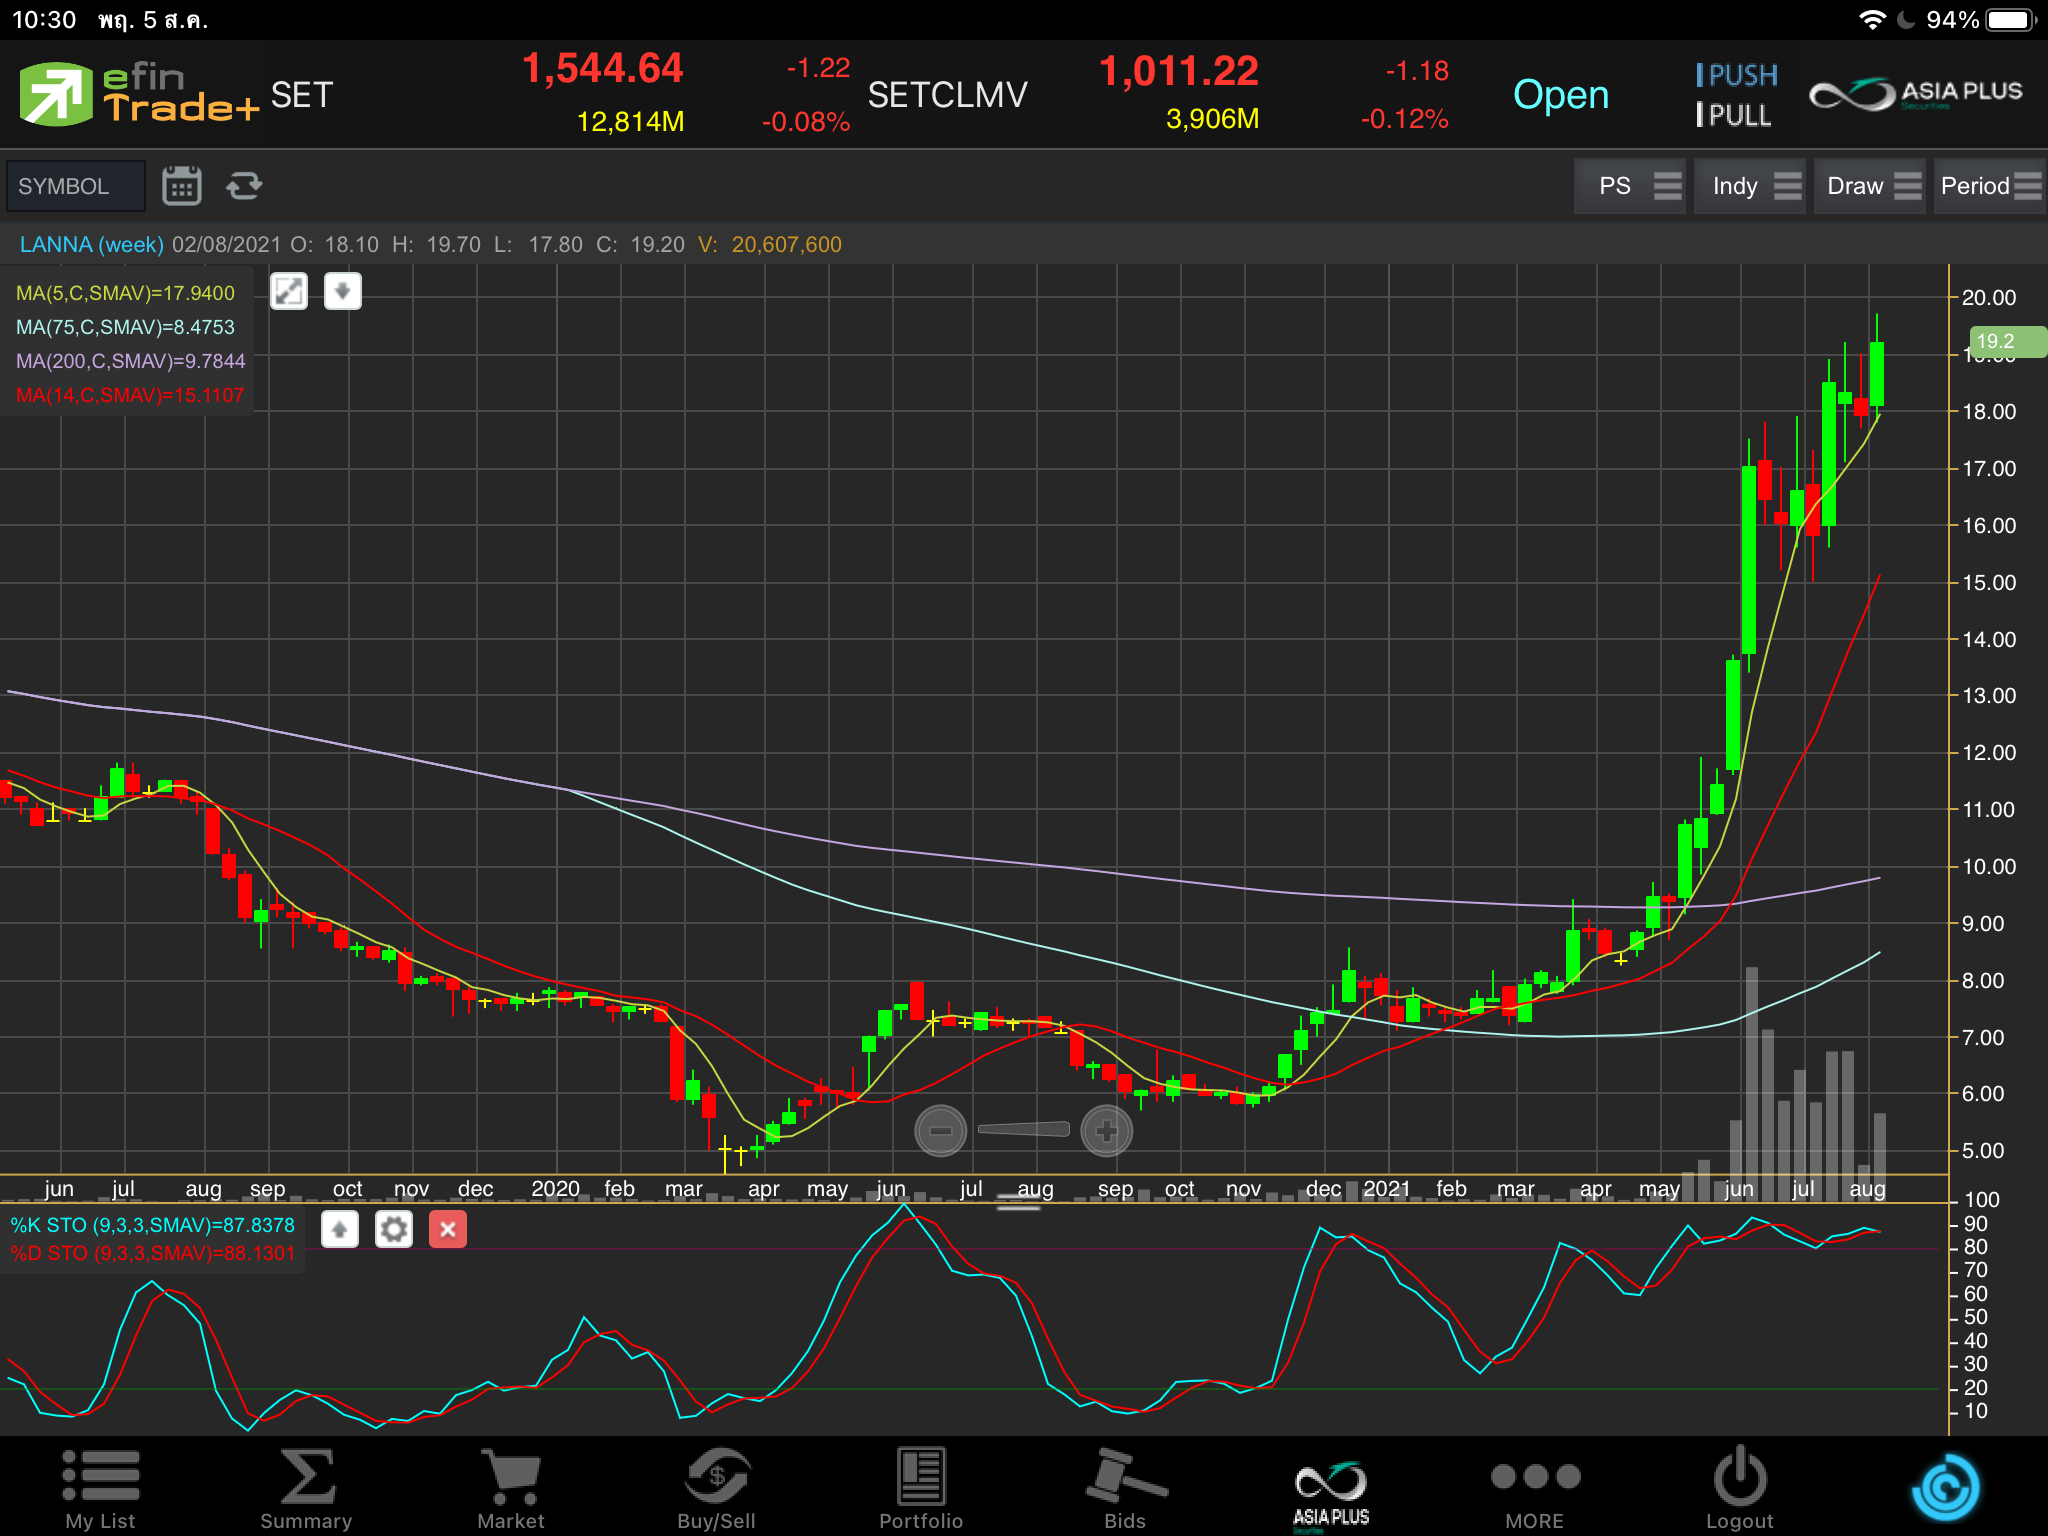
Task: Tap the 2021 label on time axis
Action: tap(1387, 1189)
